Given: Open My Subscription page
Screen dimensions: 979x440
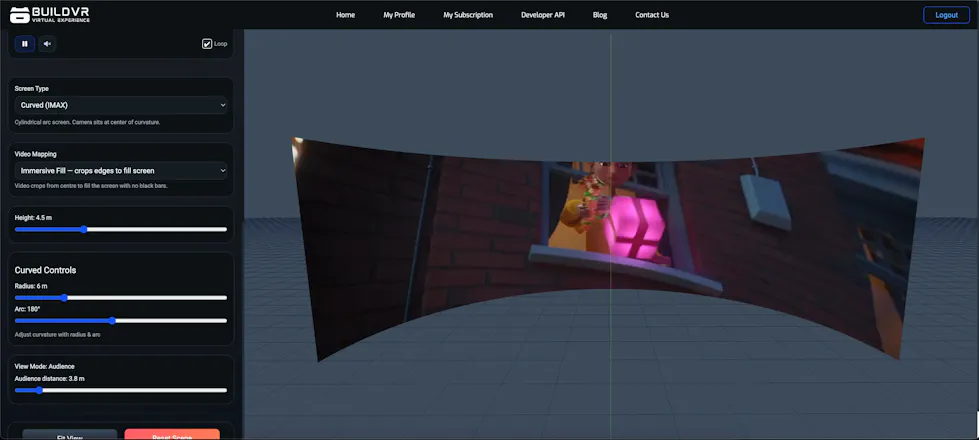Looking at the screenshot, I should pos(468,15).
